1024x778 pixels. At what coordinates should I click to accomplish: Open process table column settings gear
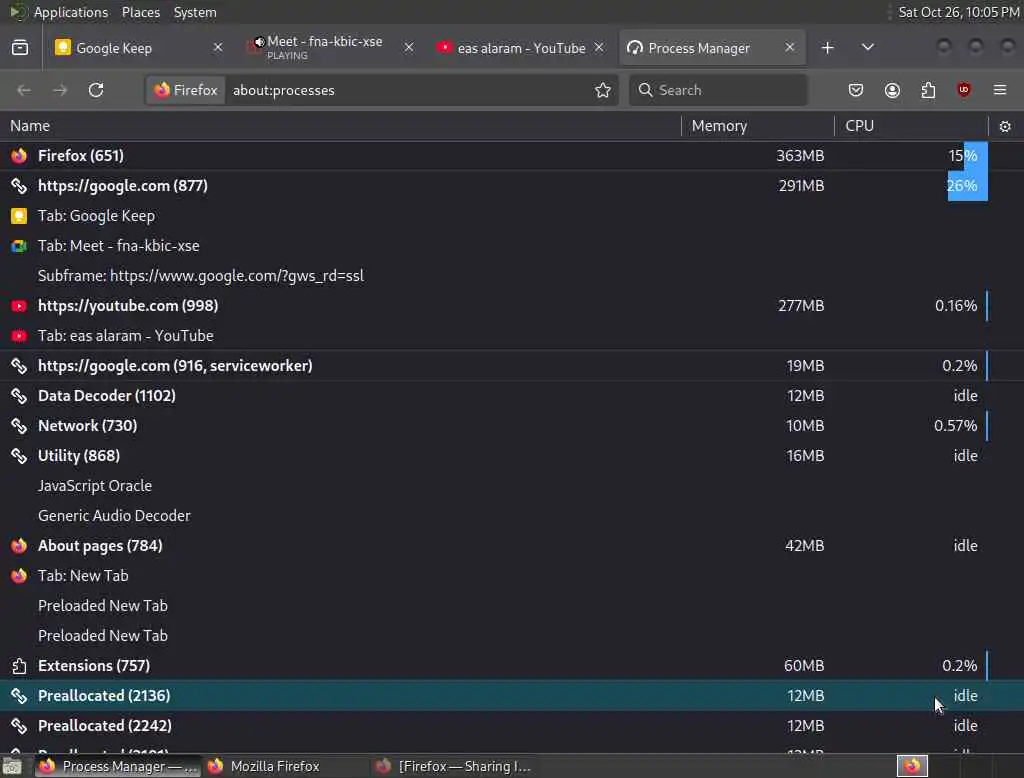pos(1005,127)
